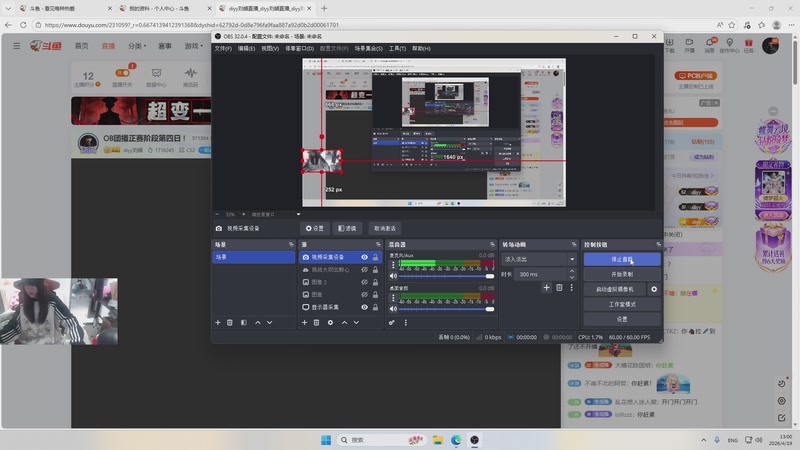This screenshot has width=800, height=450.
Task: Open 桌面音频 channel options dots
Action: coord(393,298)
